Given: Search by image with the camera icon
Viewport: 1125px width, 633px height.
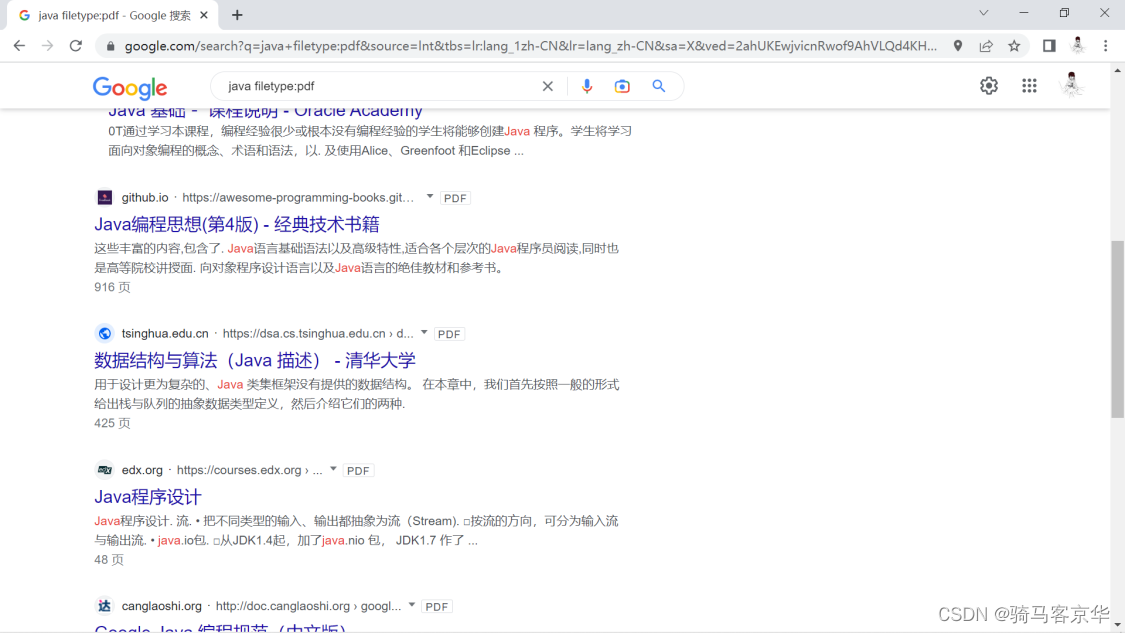Looking at the screenshot, I should tap(622, 86).
